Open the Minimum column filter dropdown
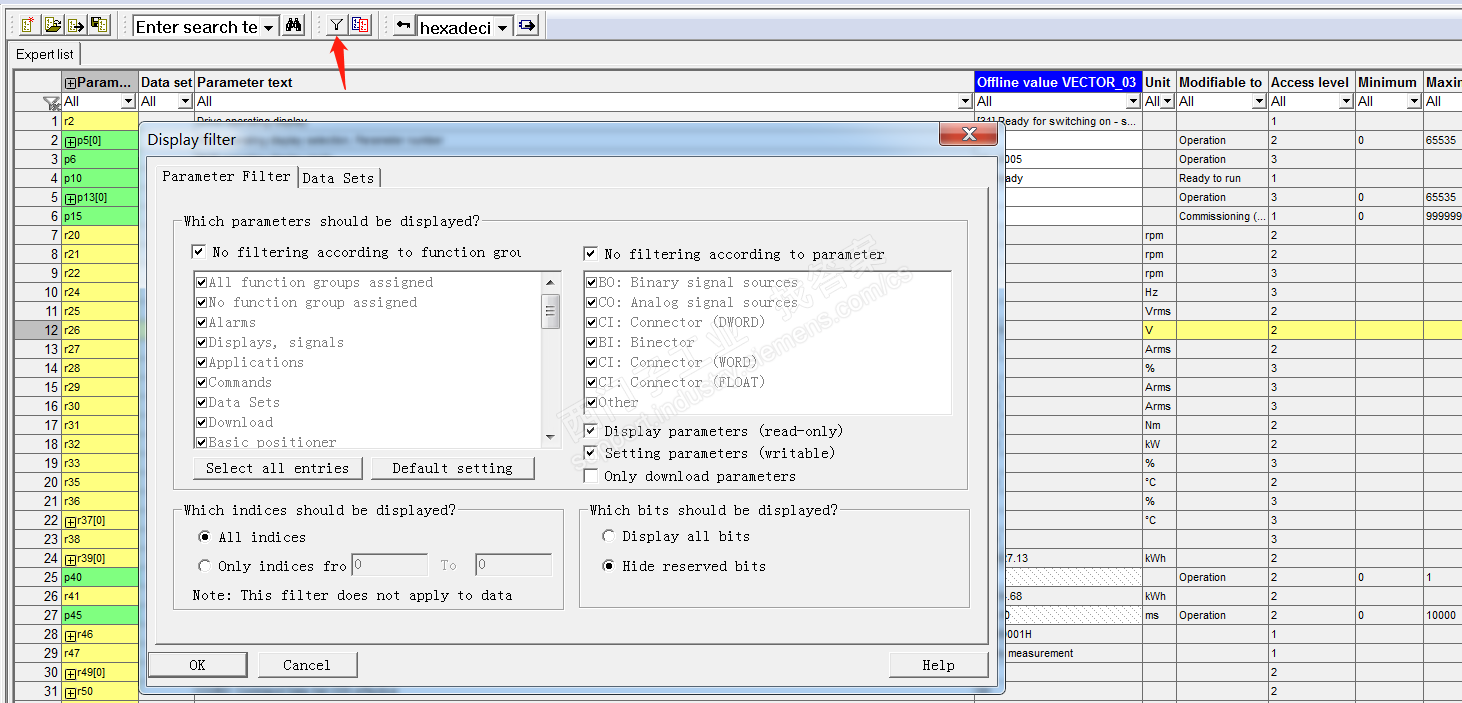The width and height of the screenshot is (1462, 703). tap(1414, 101)
